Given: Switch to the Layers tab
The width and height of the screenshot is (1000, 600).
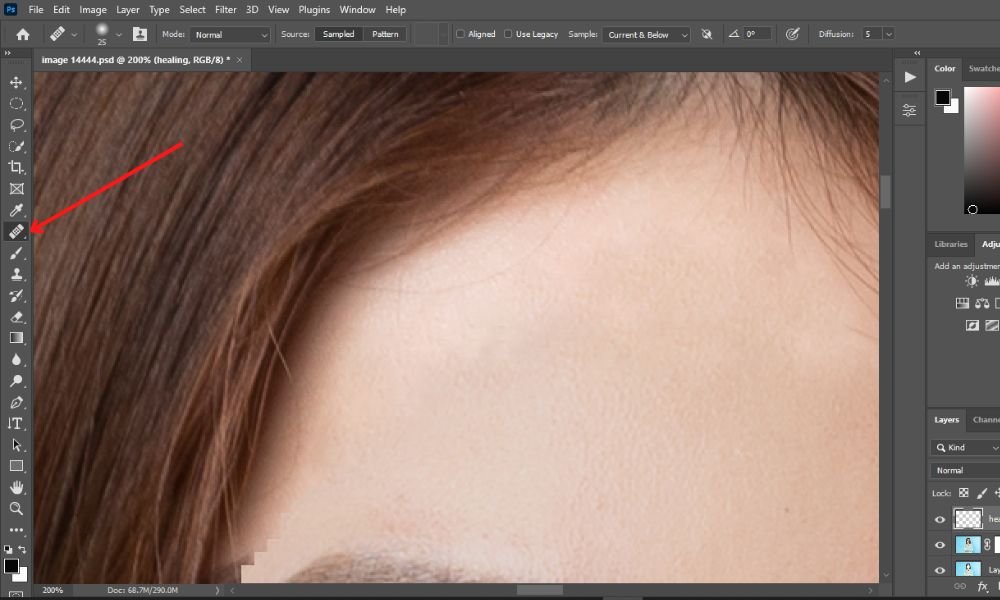Looking at the screenshot, I should pyautogui.click(x=946, y=420).
